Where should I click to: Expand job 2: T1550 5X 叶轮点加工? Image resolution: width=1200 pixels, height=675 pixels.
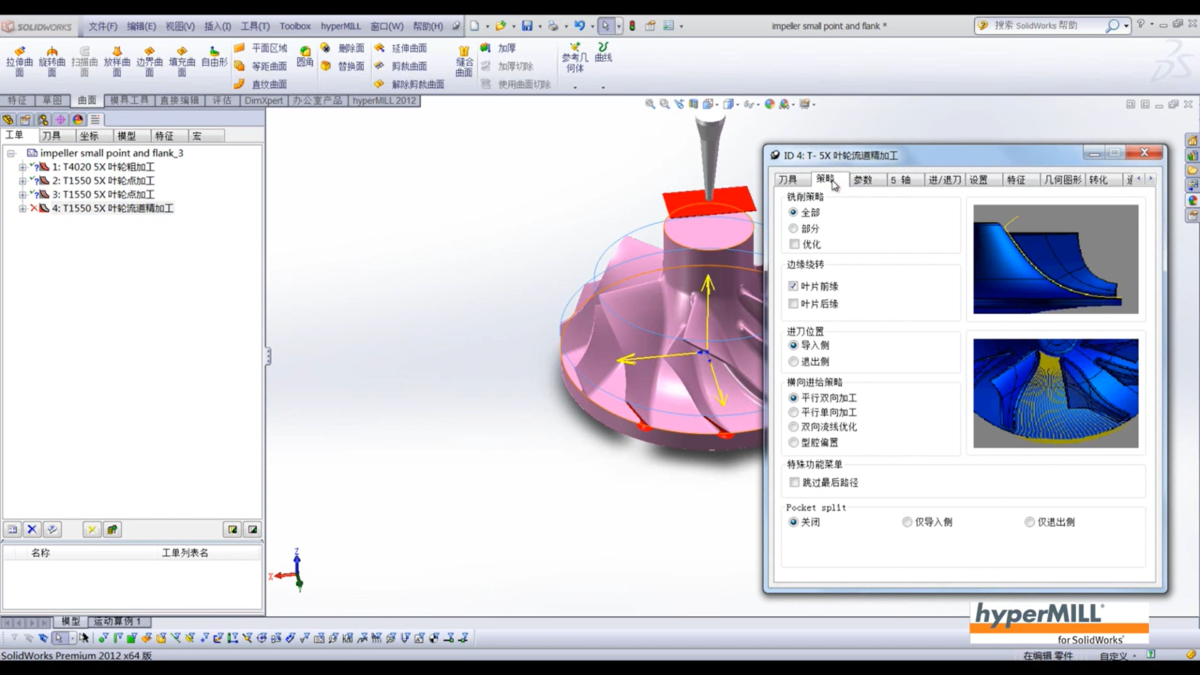coord(22,181)
